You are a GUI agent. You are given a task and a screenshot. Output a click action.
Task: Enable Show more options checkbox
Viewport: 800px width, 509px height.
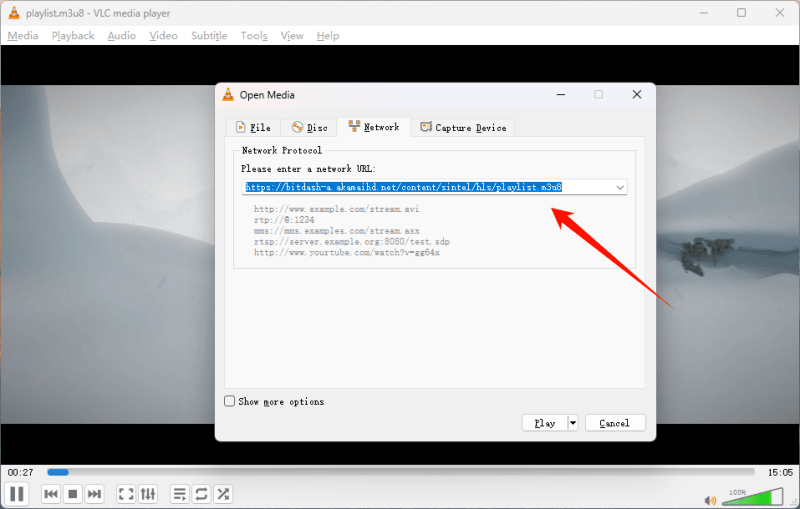click(230, 401)
